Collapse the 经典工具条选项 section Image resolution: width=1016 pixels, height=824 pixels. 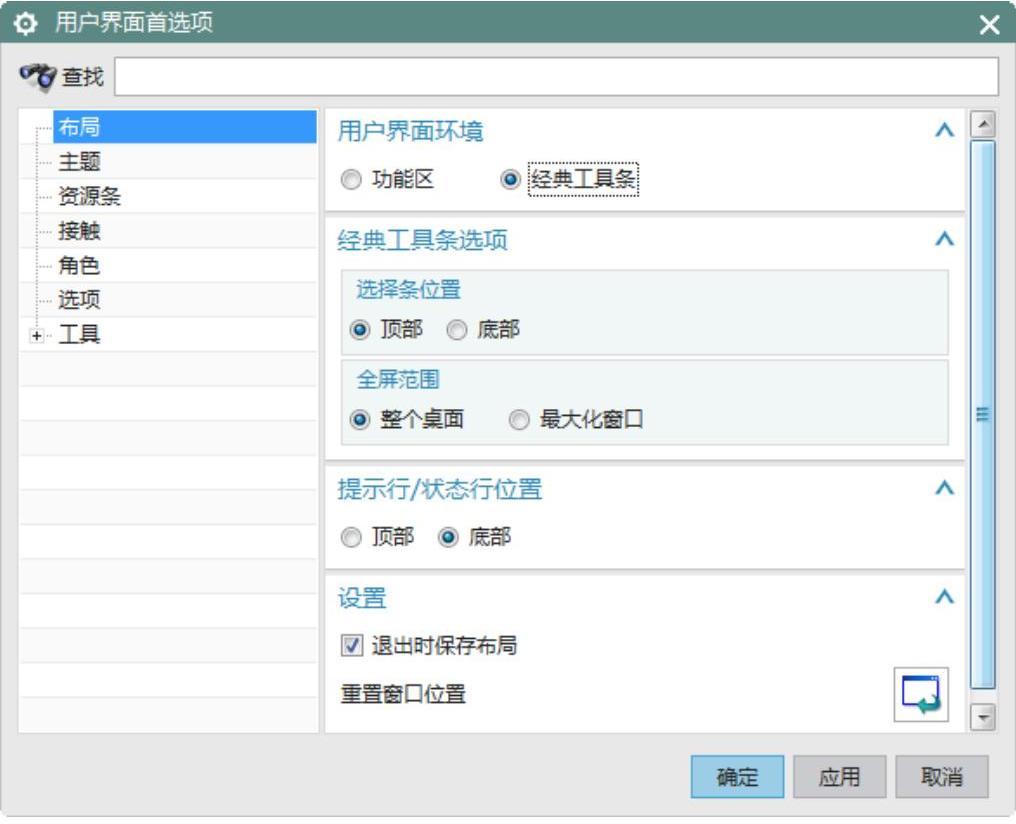[x=944, y=239]
